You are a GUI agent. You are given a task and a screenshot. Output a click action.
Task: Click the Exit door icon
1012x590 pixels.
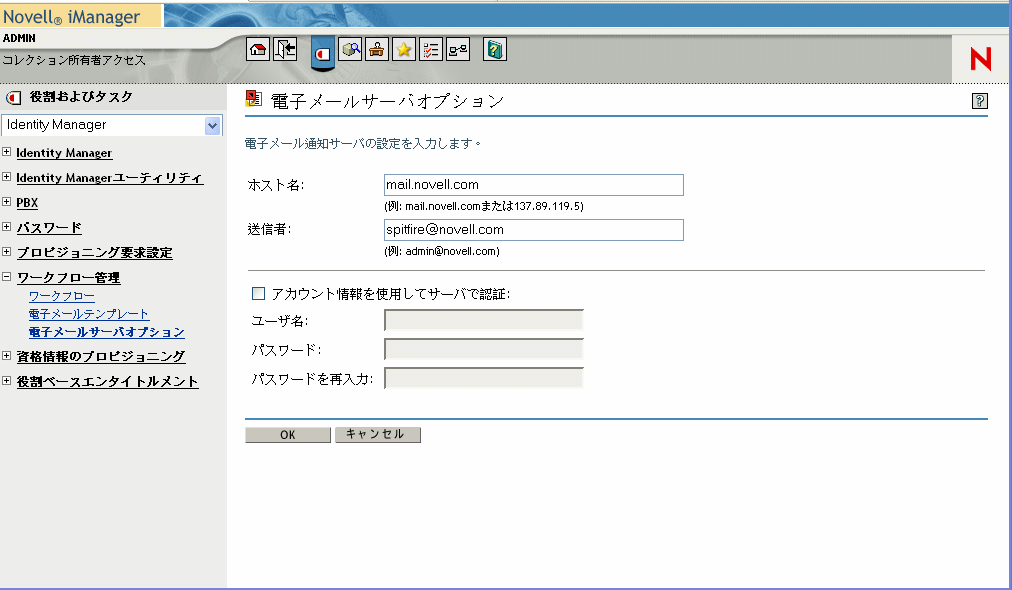pos(285,49)
